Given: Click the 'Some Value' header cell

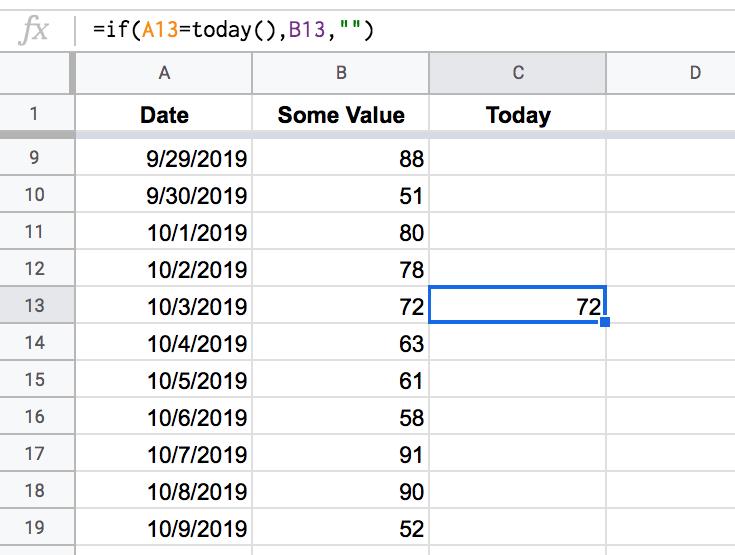Looking at the screenshot, I should (341, 114).
